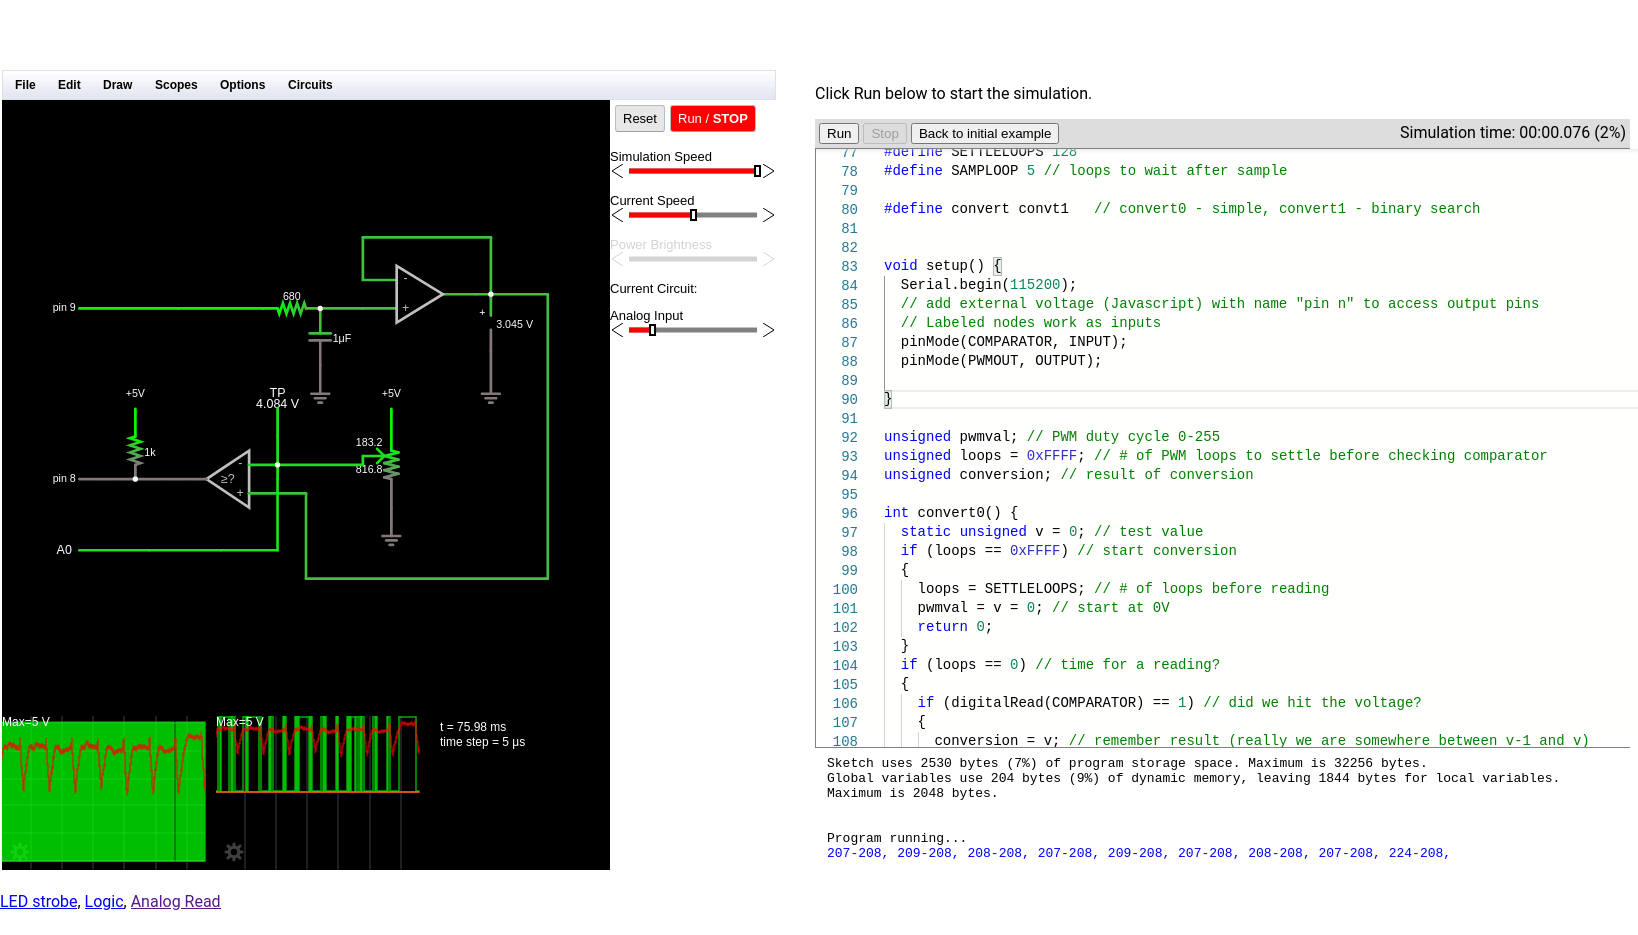
Task: Click Back to initial example
Action: (984, 133)
